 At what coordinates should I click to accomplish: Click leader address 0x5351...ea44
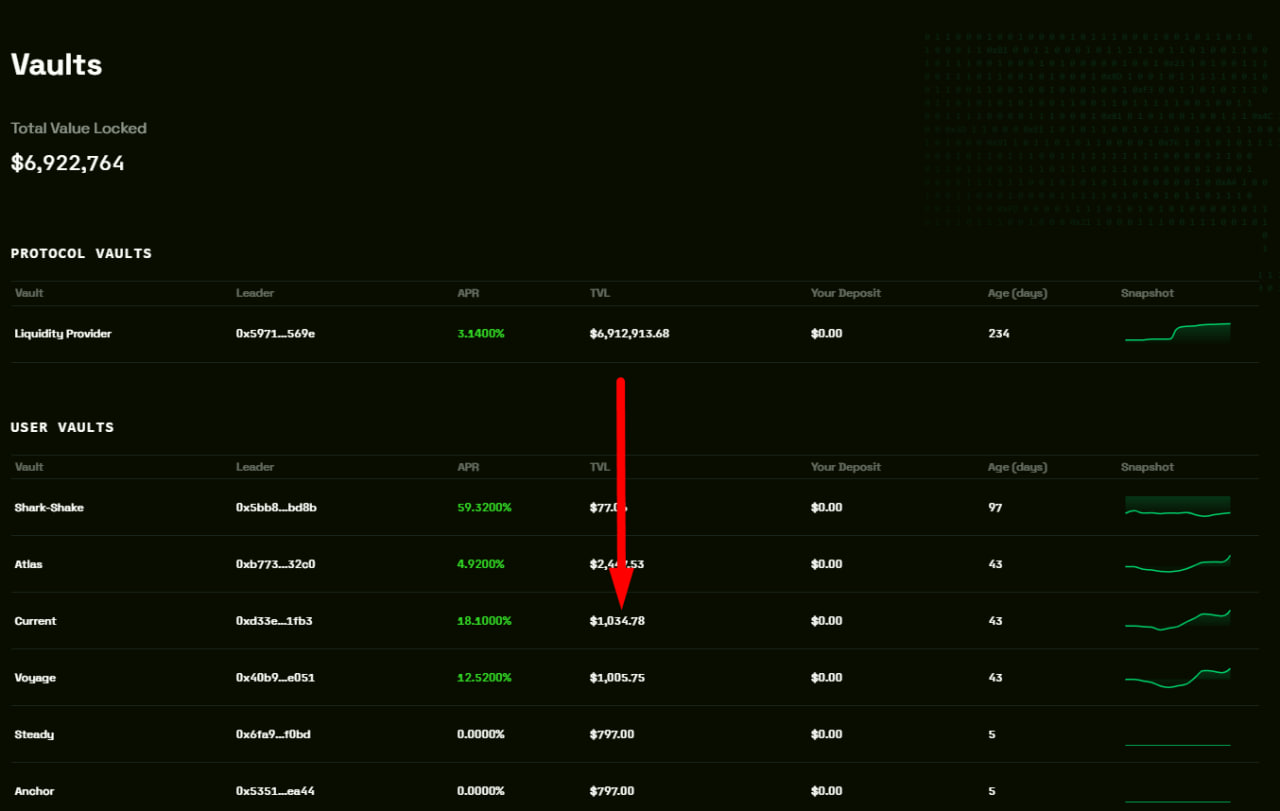[x=274, y=791]
